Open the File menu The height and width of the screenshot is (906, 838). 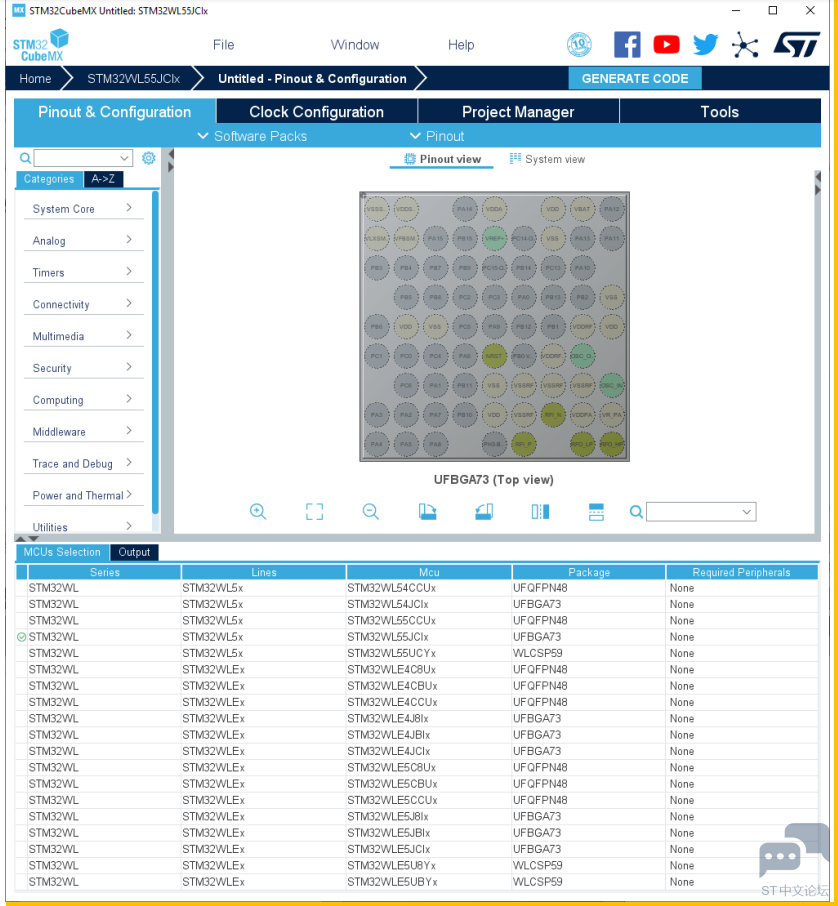223,45
